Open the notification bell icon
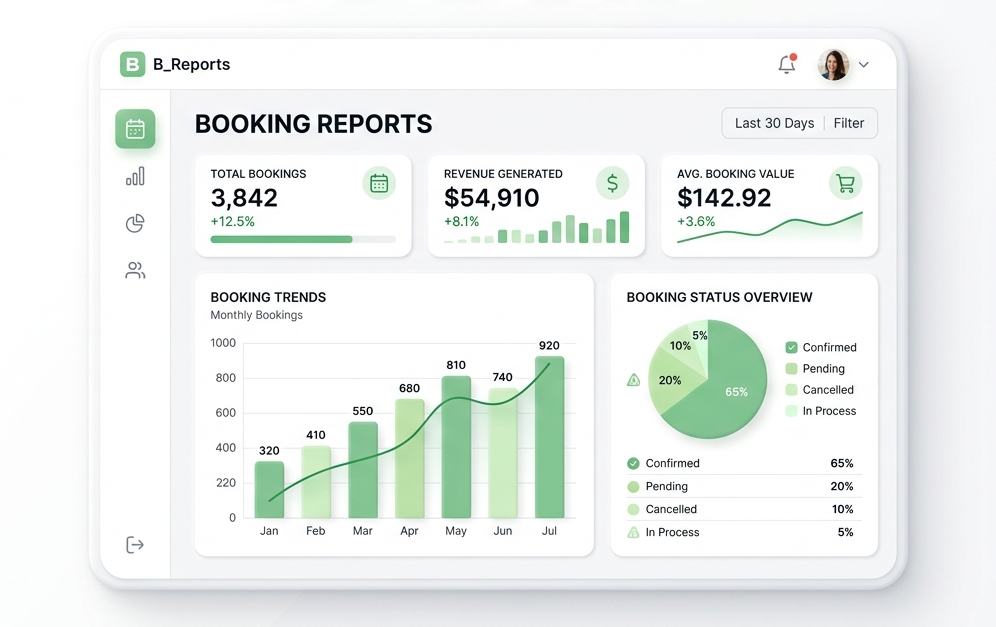 786,62
